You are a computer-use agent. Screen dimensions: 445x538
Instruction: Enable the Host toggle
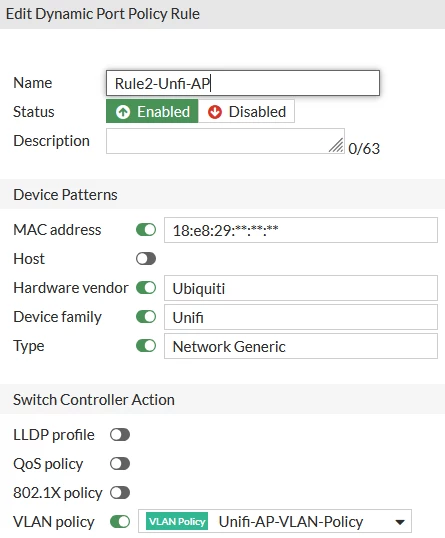tap(146, 259)
